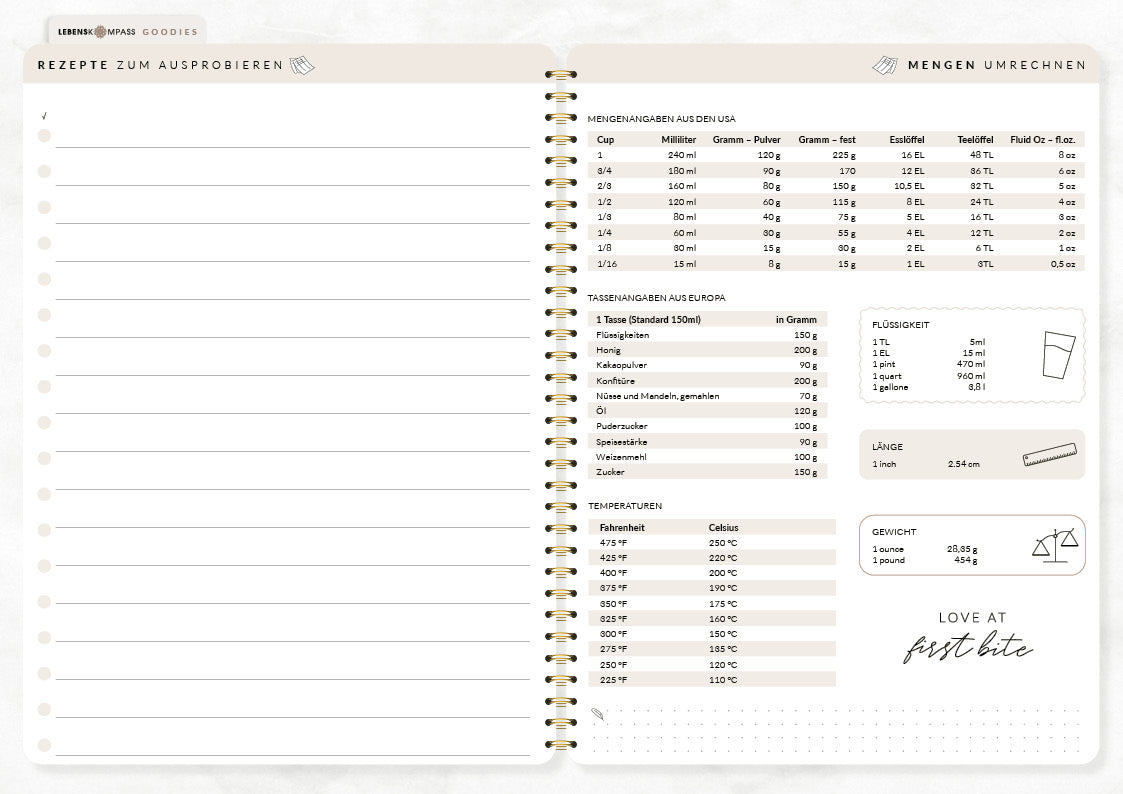The width and height of the screenshot is (1123, 794).
Task: Select the 250 °C temperature cell
Action: click(723, 543)
